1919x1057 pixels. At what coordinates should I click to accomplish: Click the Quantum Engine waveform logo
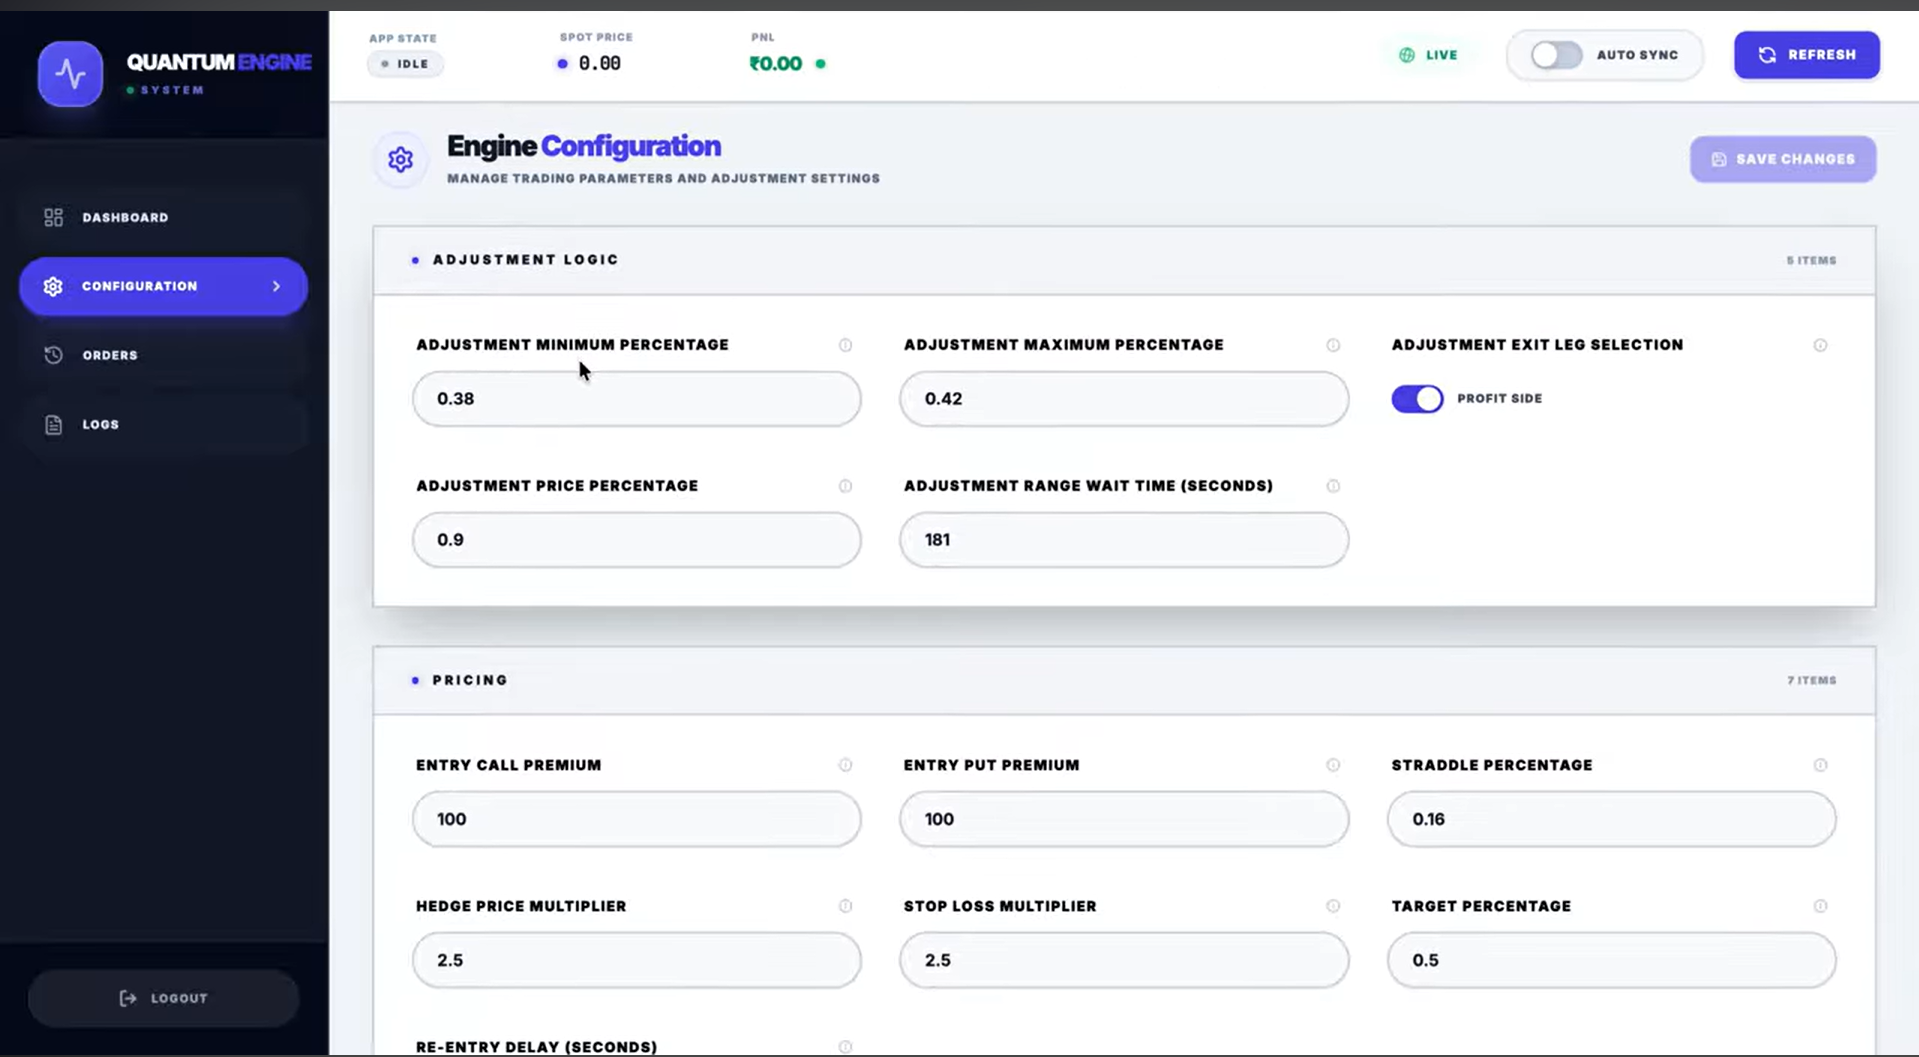coord(70,73)
